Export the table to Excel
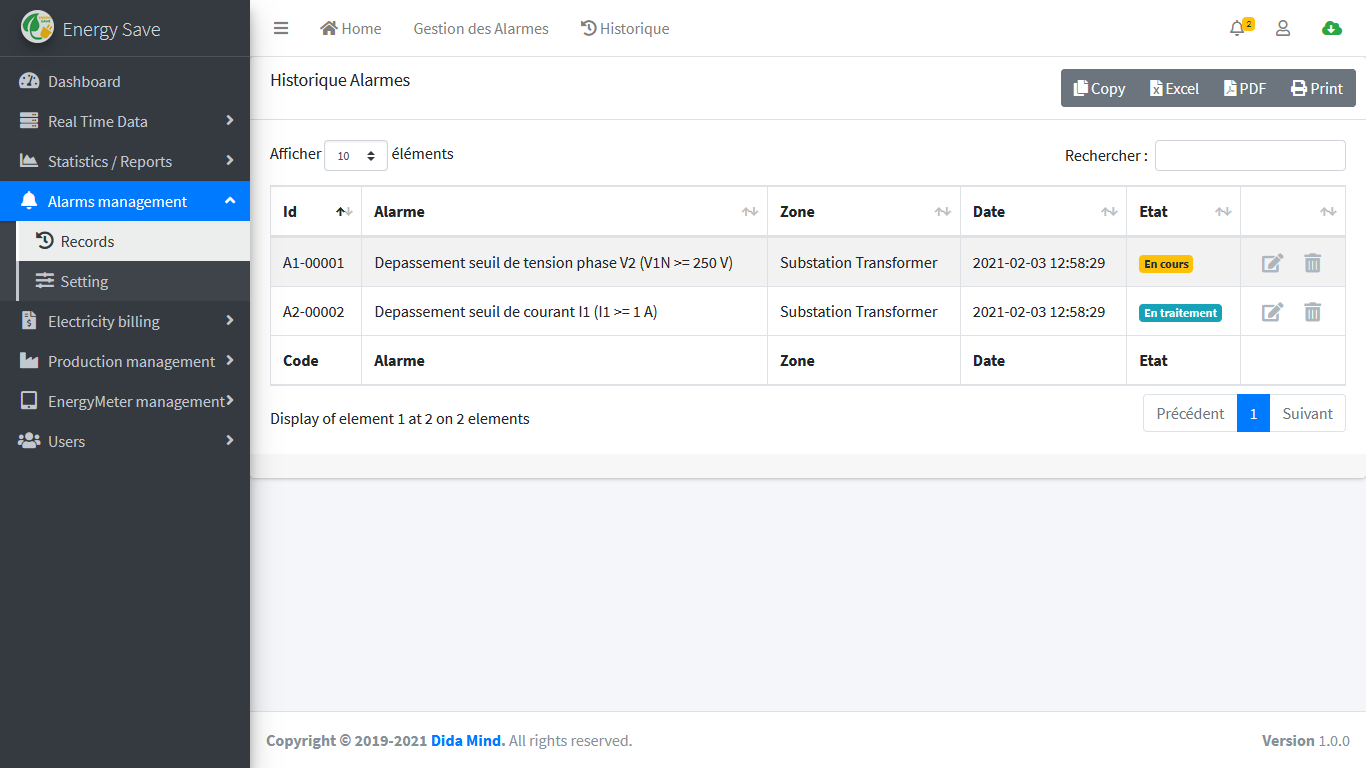The height and width of the screenshot is (768, 1366). coord(1174,88)
